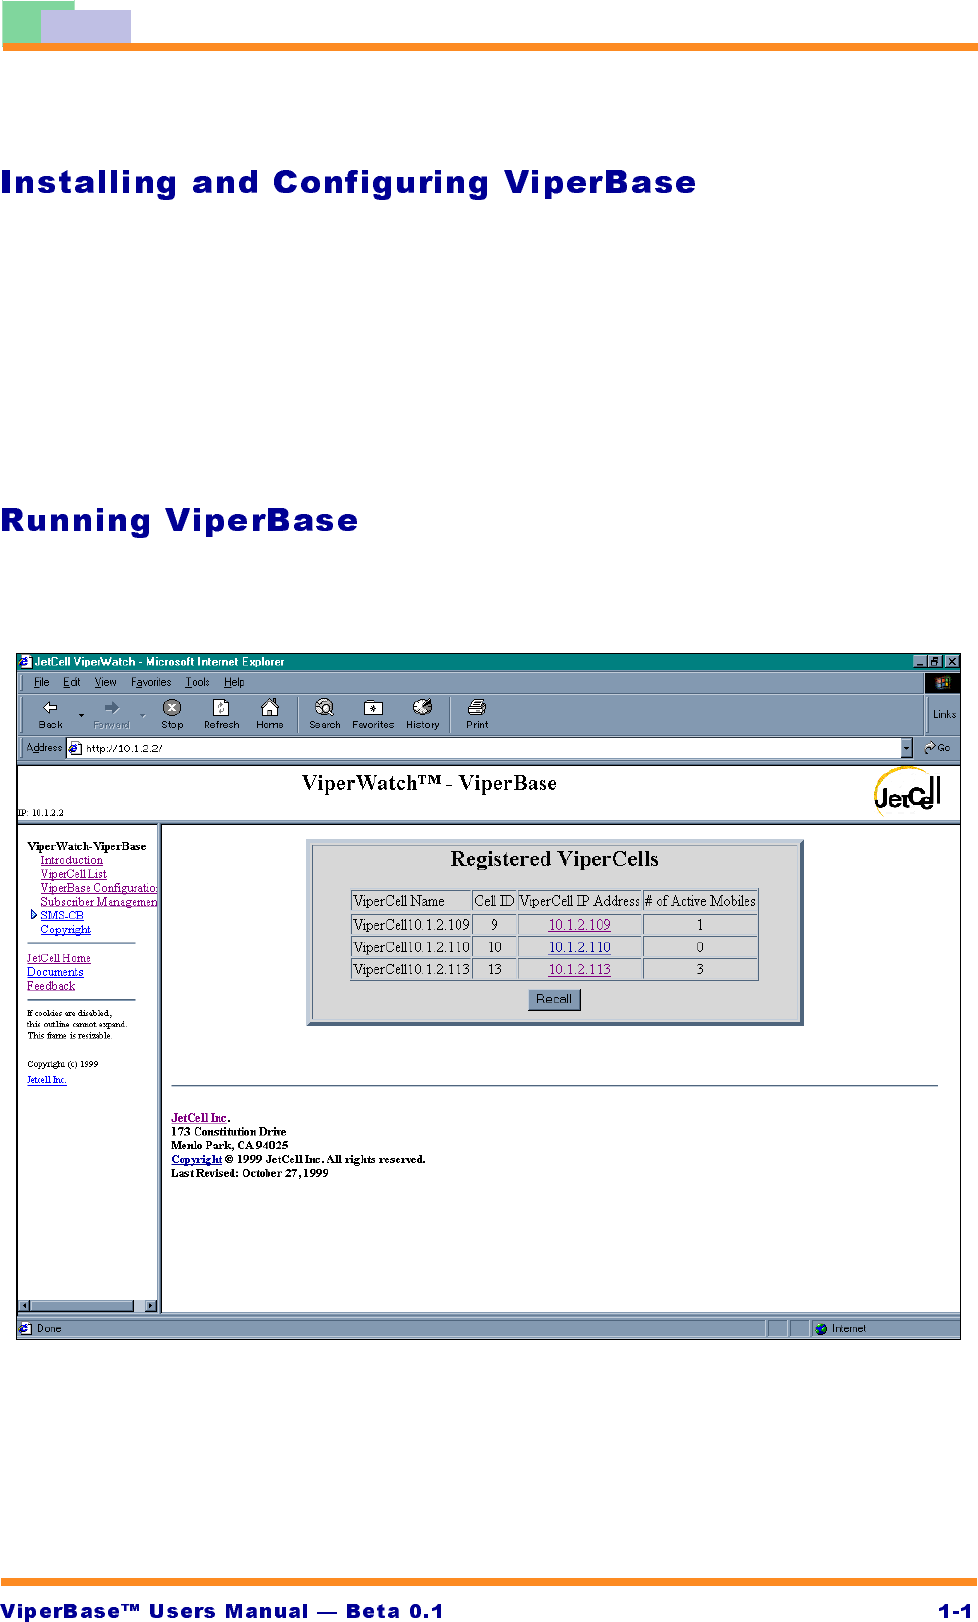
Task: Select the ViperCell10.1.2.110 name cell
Action: click(x=411, y=947)
